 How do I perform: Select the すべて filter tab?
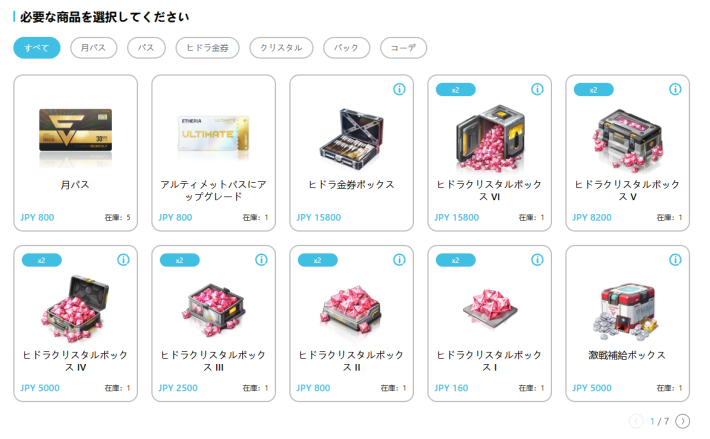37,48
